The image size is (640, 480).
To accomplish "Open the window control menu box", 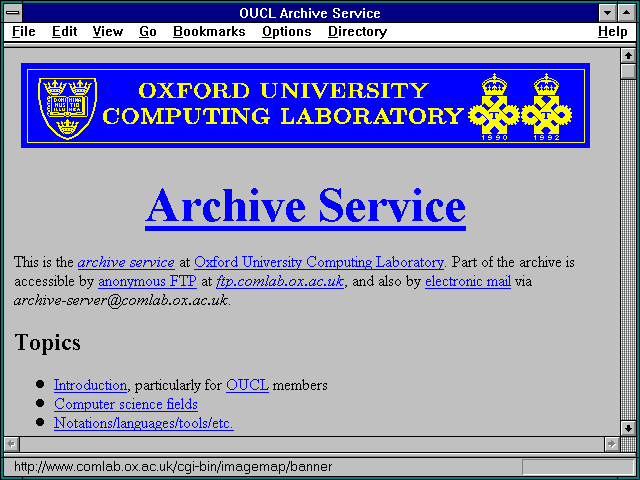I will pos(13,13).
